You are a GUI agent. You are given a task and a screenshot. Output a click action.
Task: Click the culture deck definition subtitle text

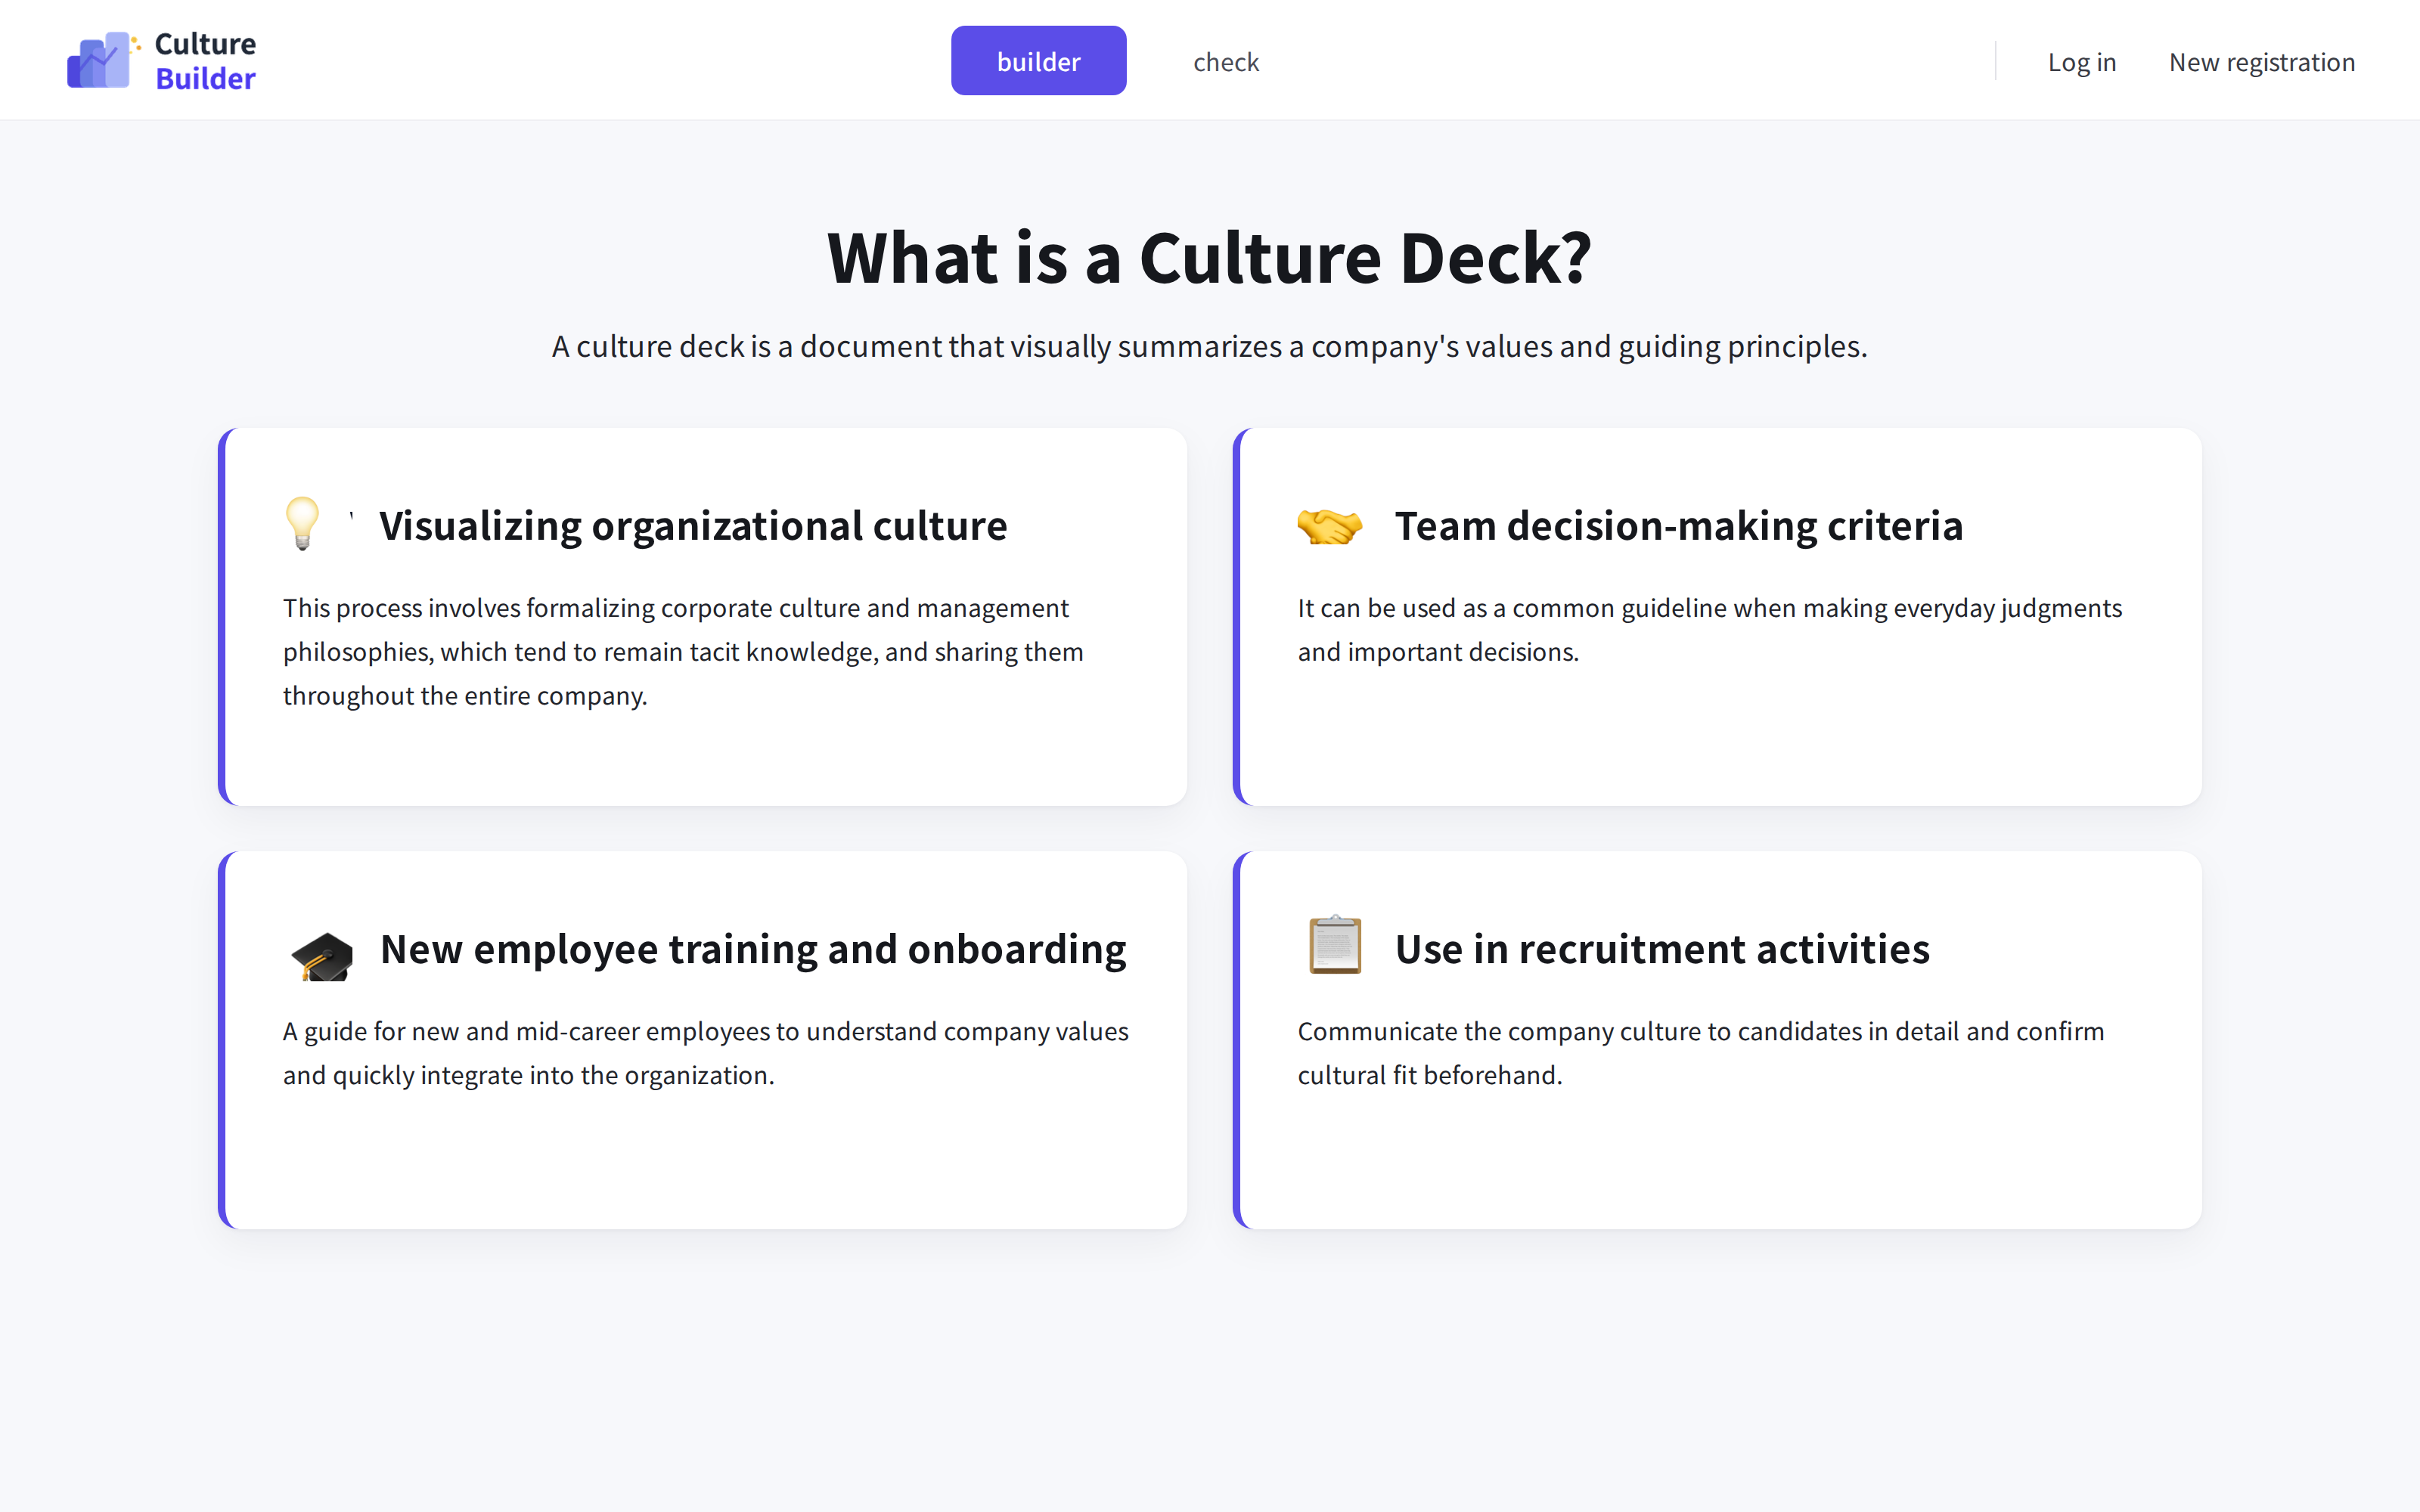[1209, 346]
